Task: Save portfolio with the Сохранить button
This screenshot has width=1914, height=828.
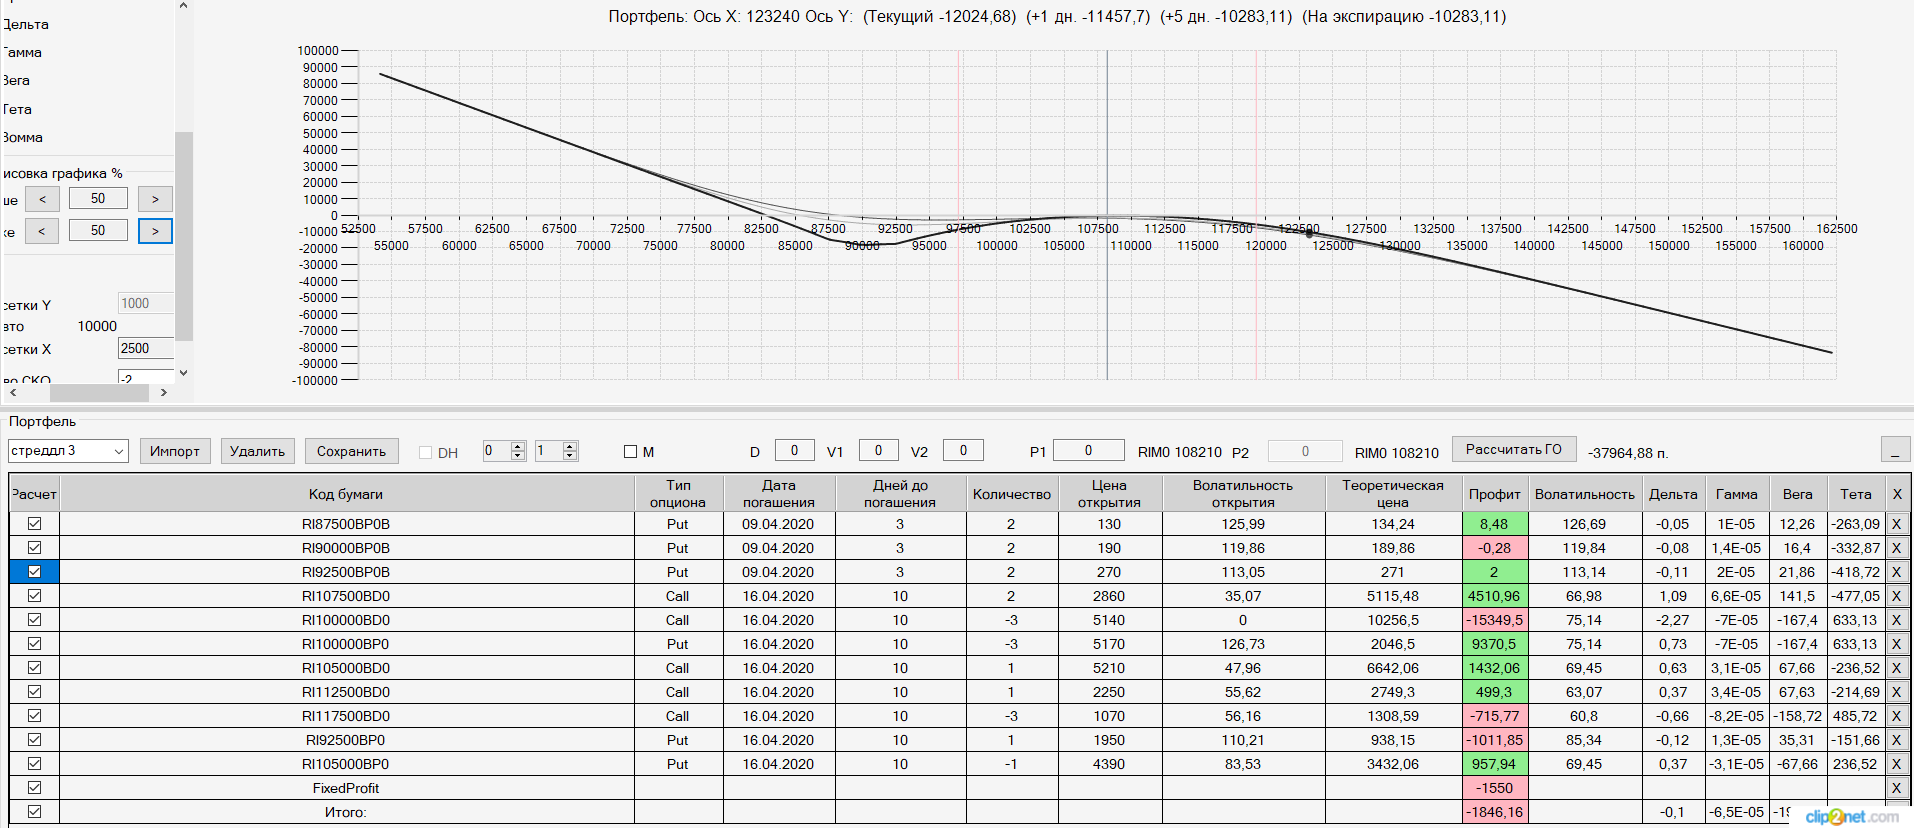Action: coord(352,451)
